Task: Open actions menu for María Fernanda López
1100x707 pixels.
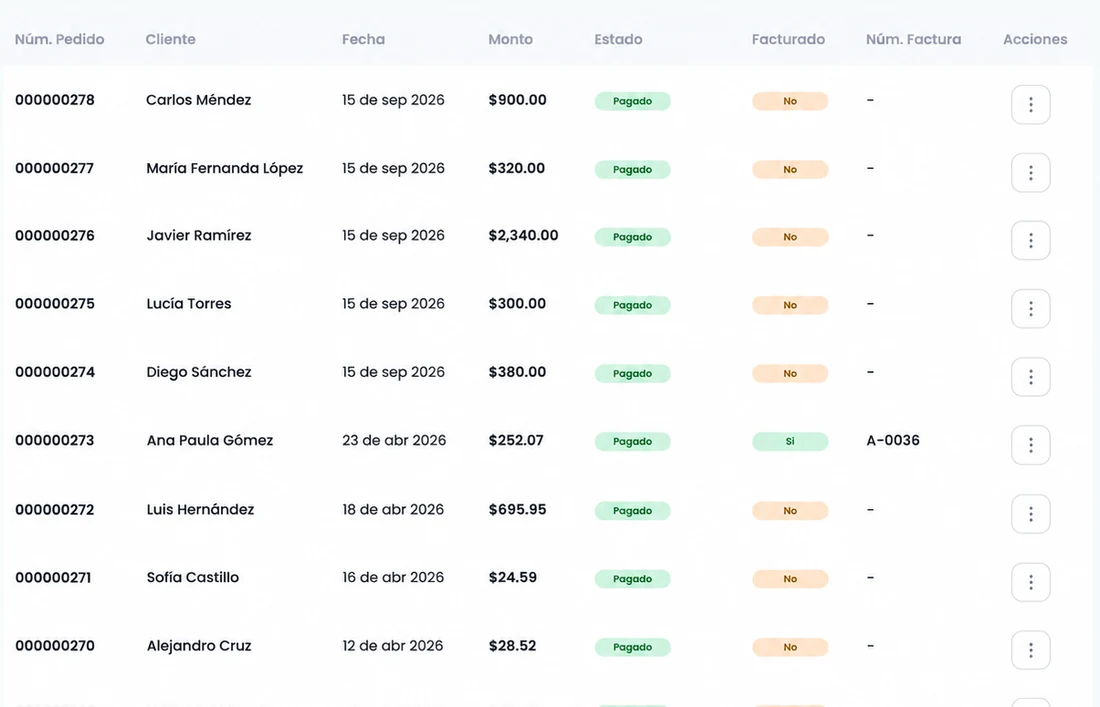Action: tap(1031, 173)
